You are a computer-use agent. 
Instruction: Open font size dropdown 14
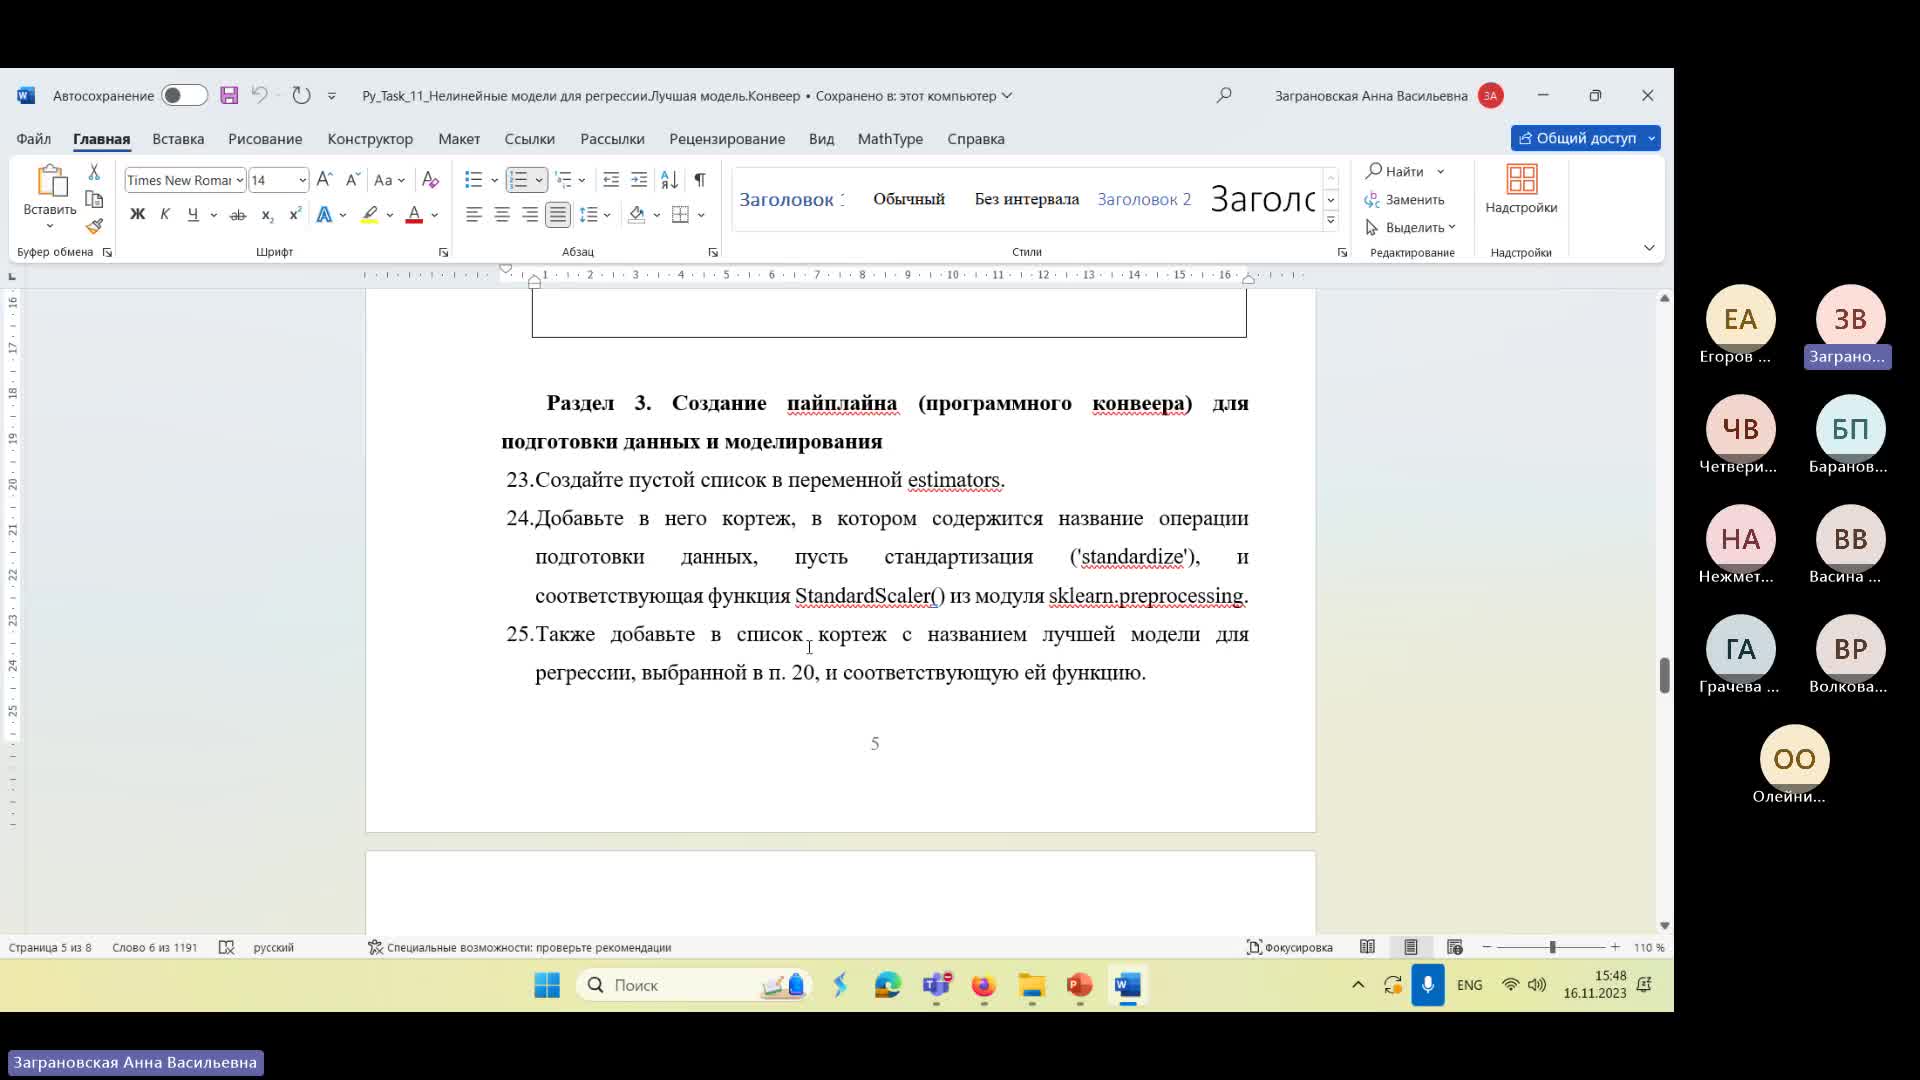tap(302, 180)
